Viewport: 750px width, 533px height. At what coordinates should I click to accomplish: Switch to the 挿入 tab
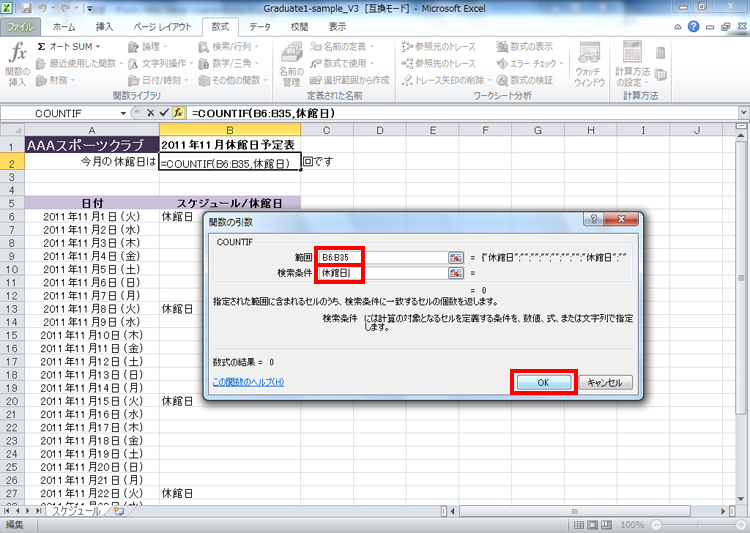click(104, 27)
